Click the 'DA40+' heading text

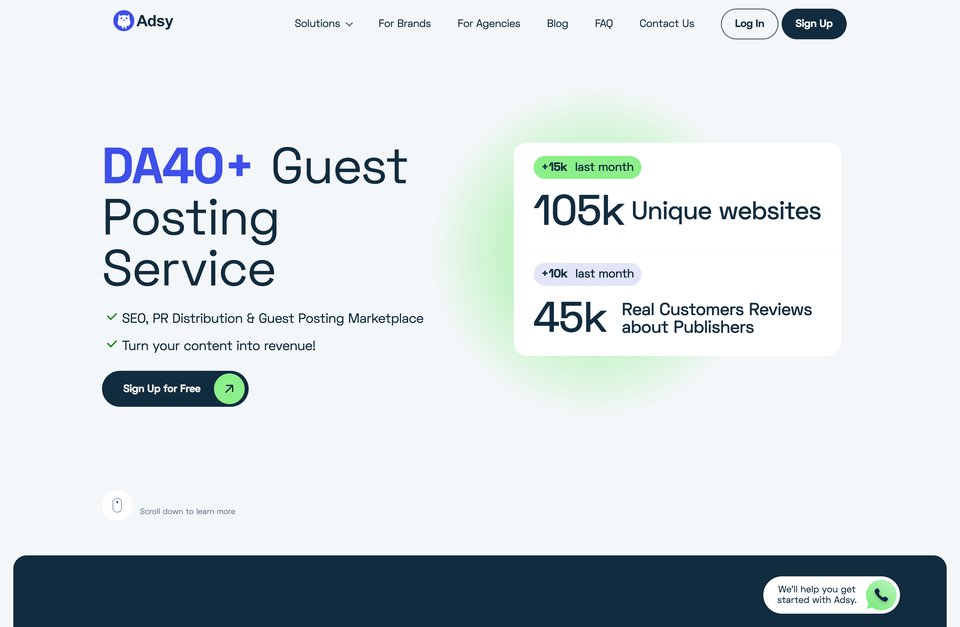(177, 165)
